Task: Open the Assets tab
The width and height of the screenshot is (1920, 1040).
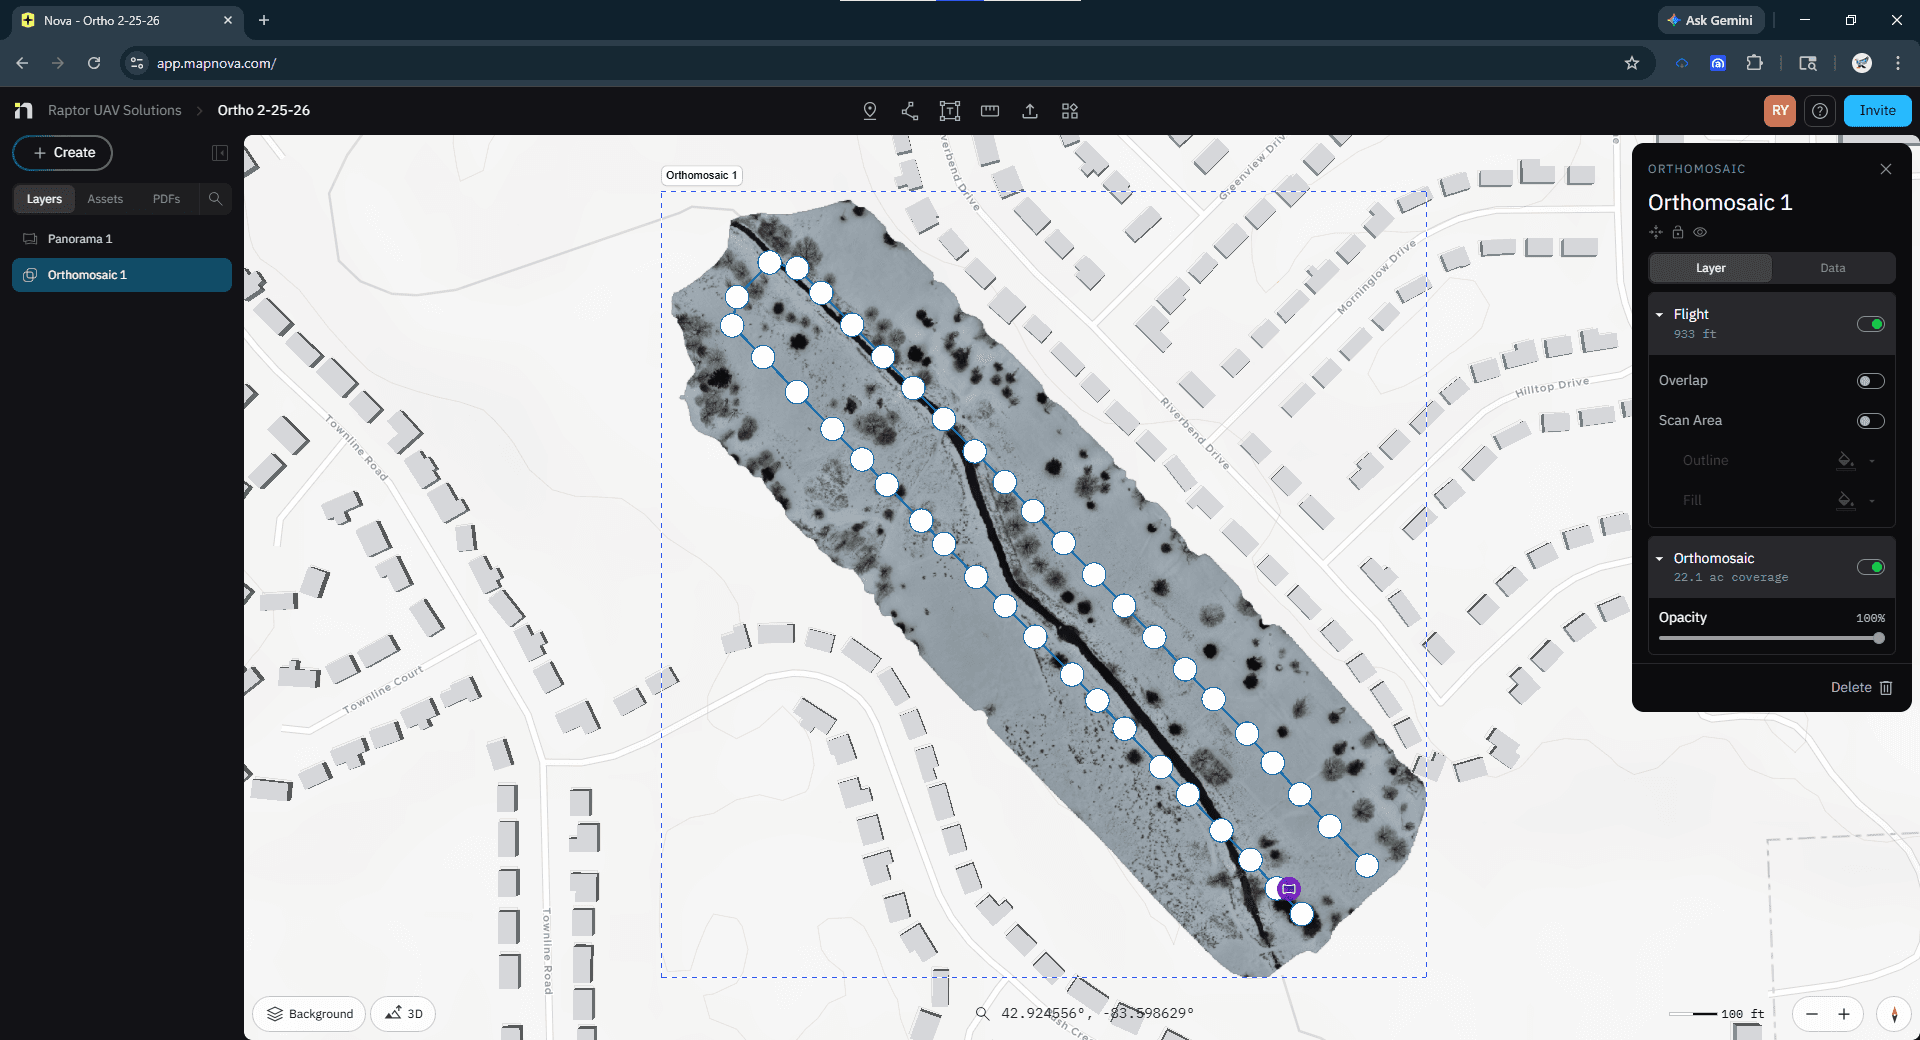Action: click(x=105, y=199)
